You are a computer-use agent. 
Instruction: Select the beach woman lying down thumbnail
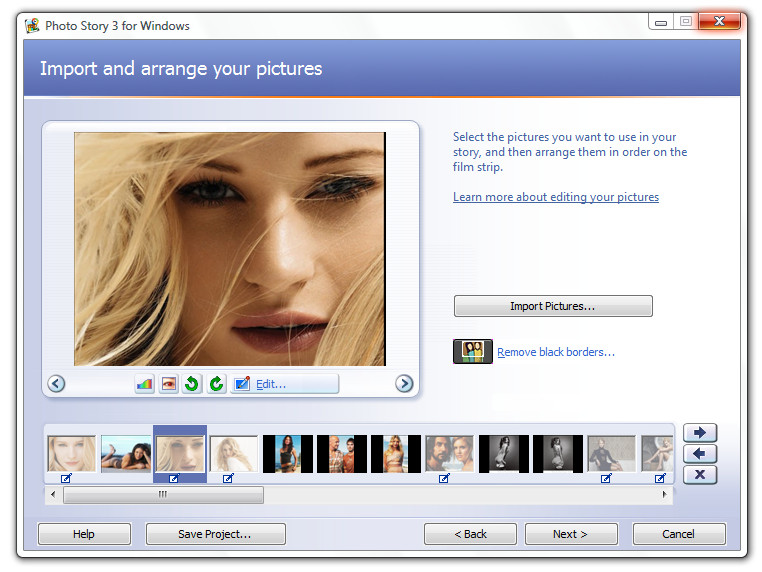point(126,453)
